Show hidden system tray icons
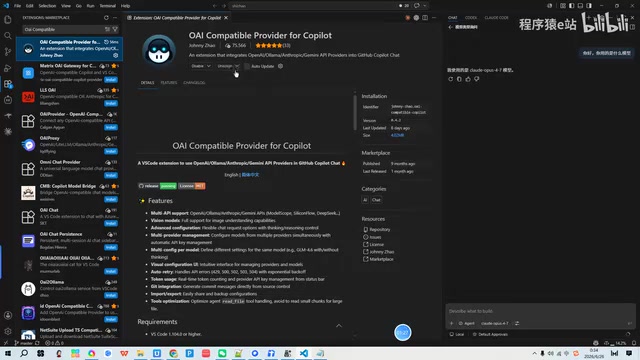This screenshot has height=360, width=640. pyautogui.click(x=534, y=353)
